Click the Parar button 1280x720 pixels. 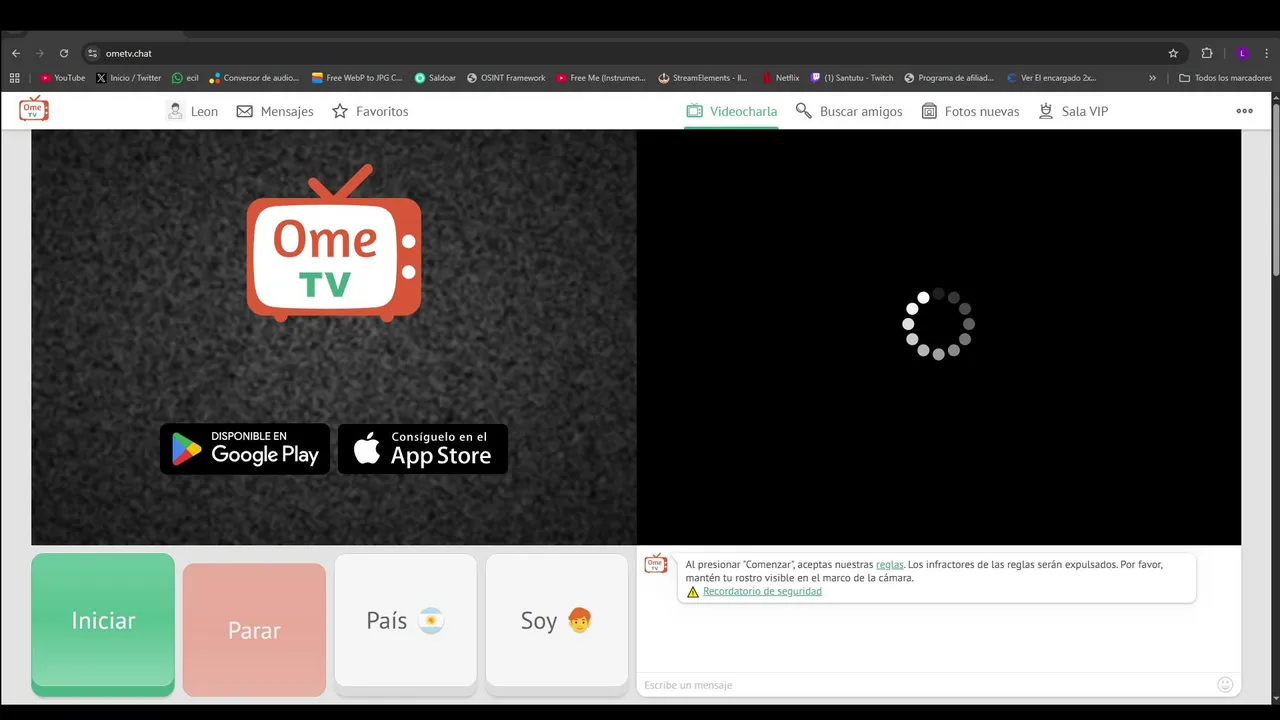click(x=254, y=630)
